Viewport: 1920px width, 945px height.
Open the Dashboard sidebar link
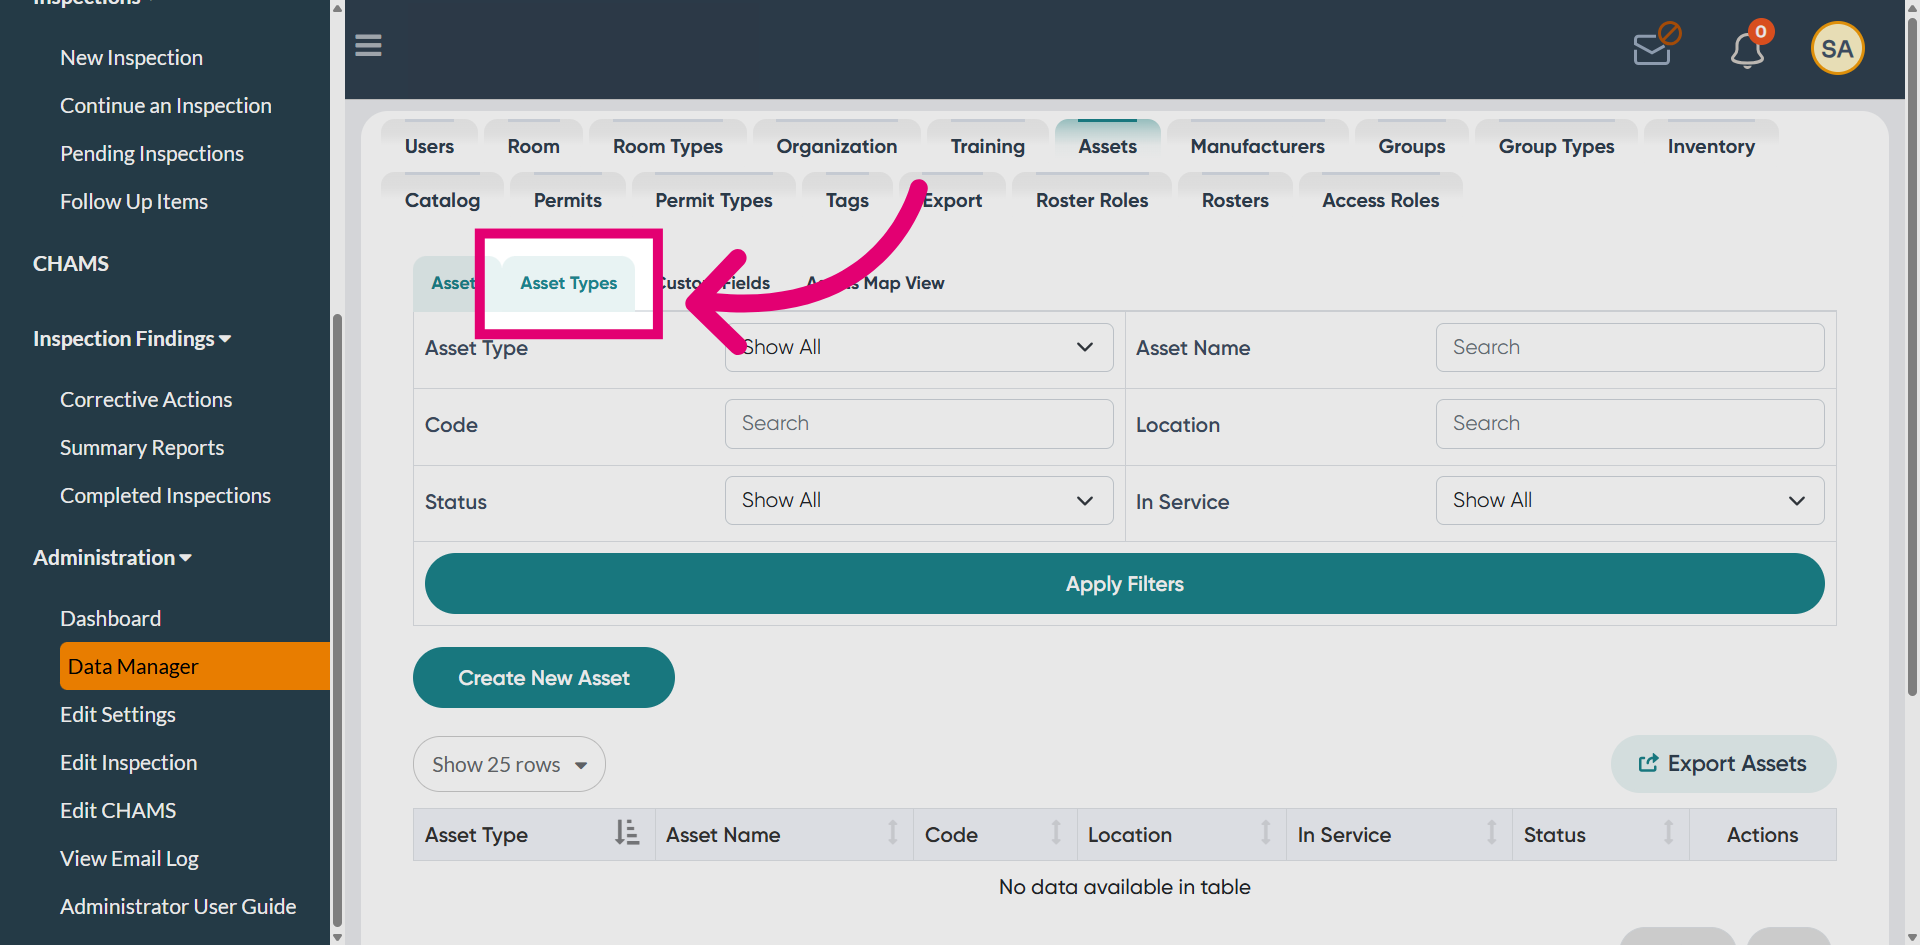(110, 619)
